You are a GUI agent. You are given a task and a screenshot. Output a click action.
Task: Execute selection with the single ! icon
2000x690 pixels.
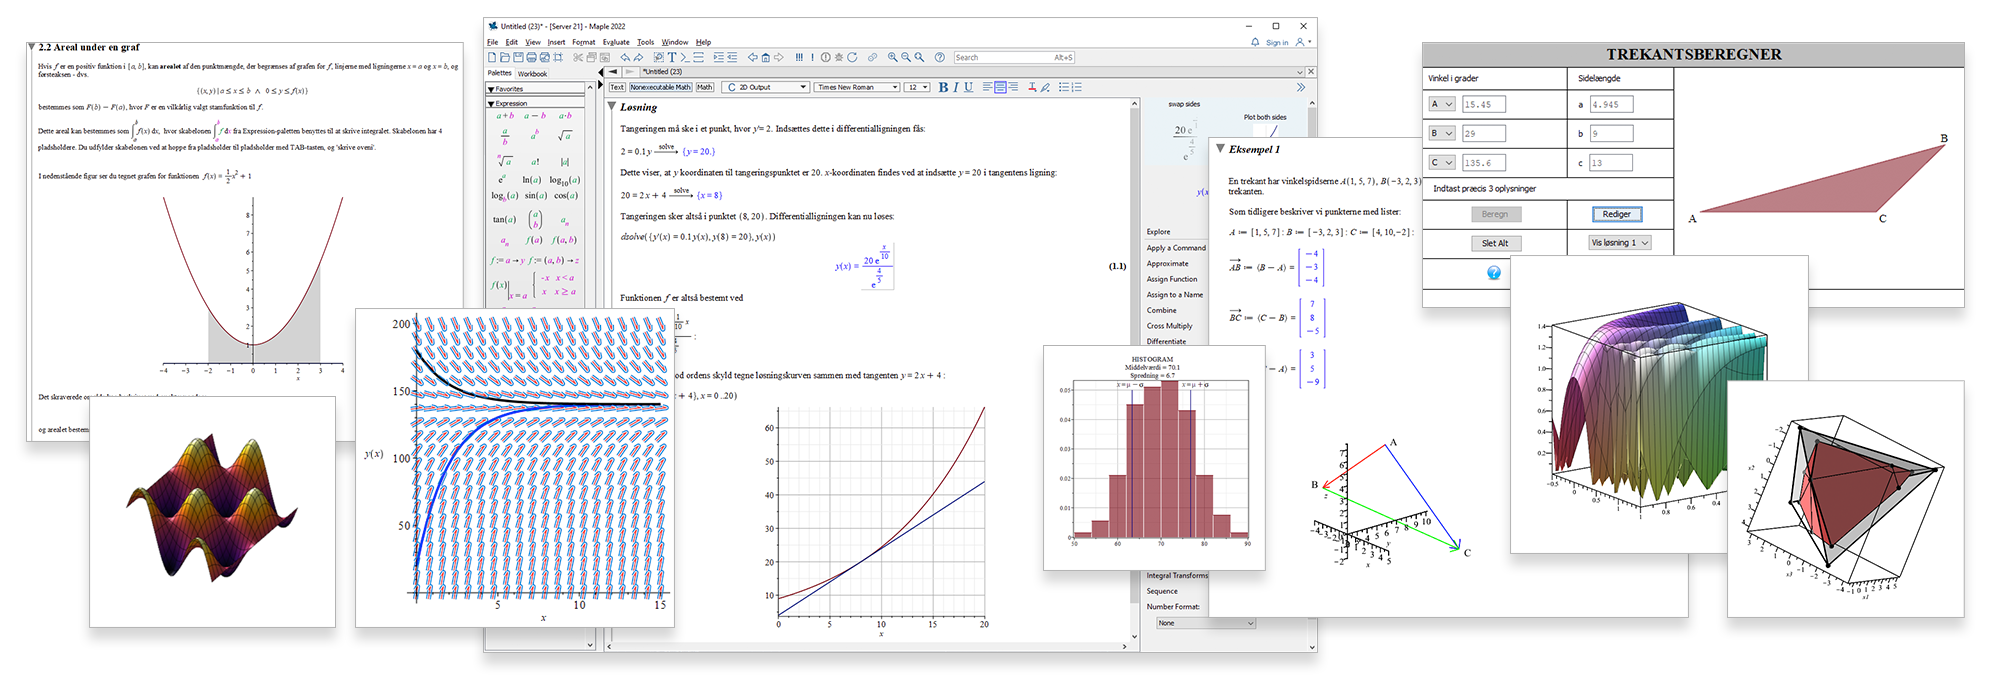812,57
